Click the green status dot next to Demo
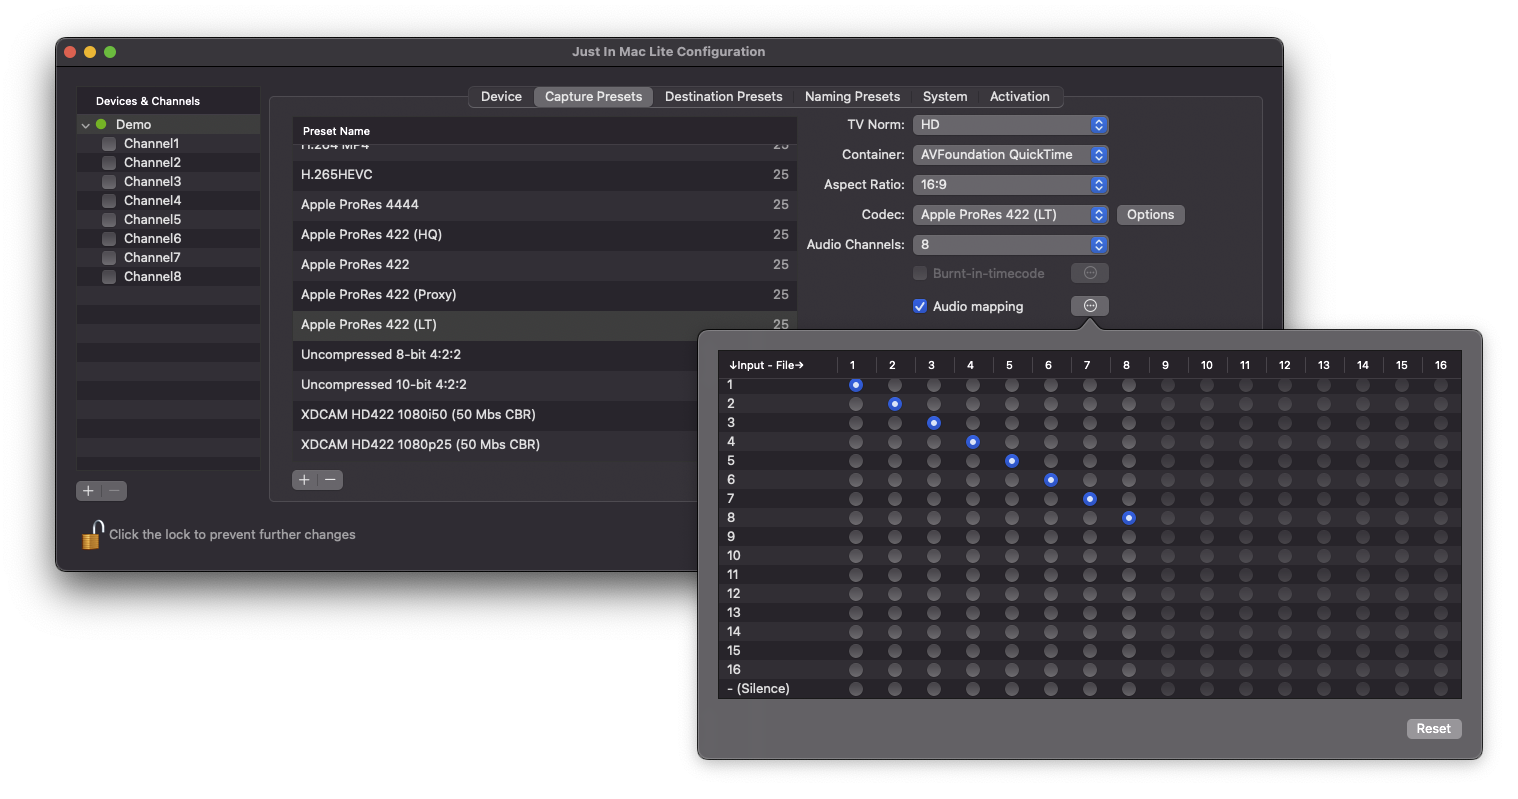 (x=101, y=125)
